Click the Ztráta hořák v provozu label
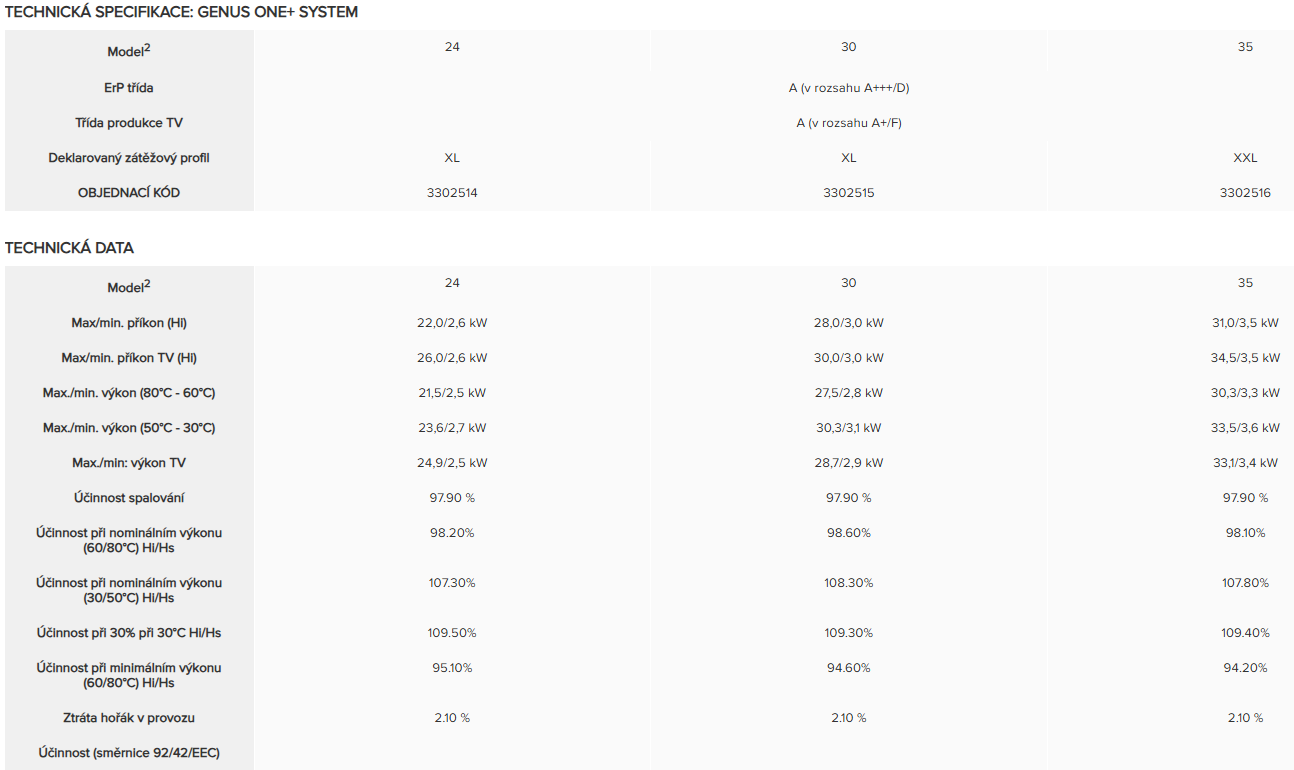The width and height of the screenshot is (1294, 770). tap(129, 718)
